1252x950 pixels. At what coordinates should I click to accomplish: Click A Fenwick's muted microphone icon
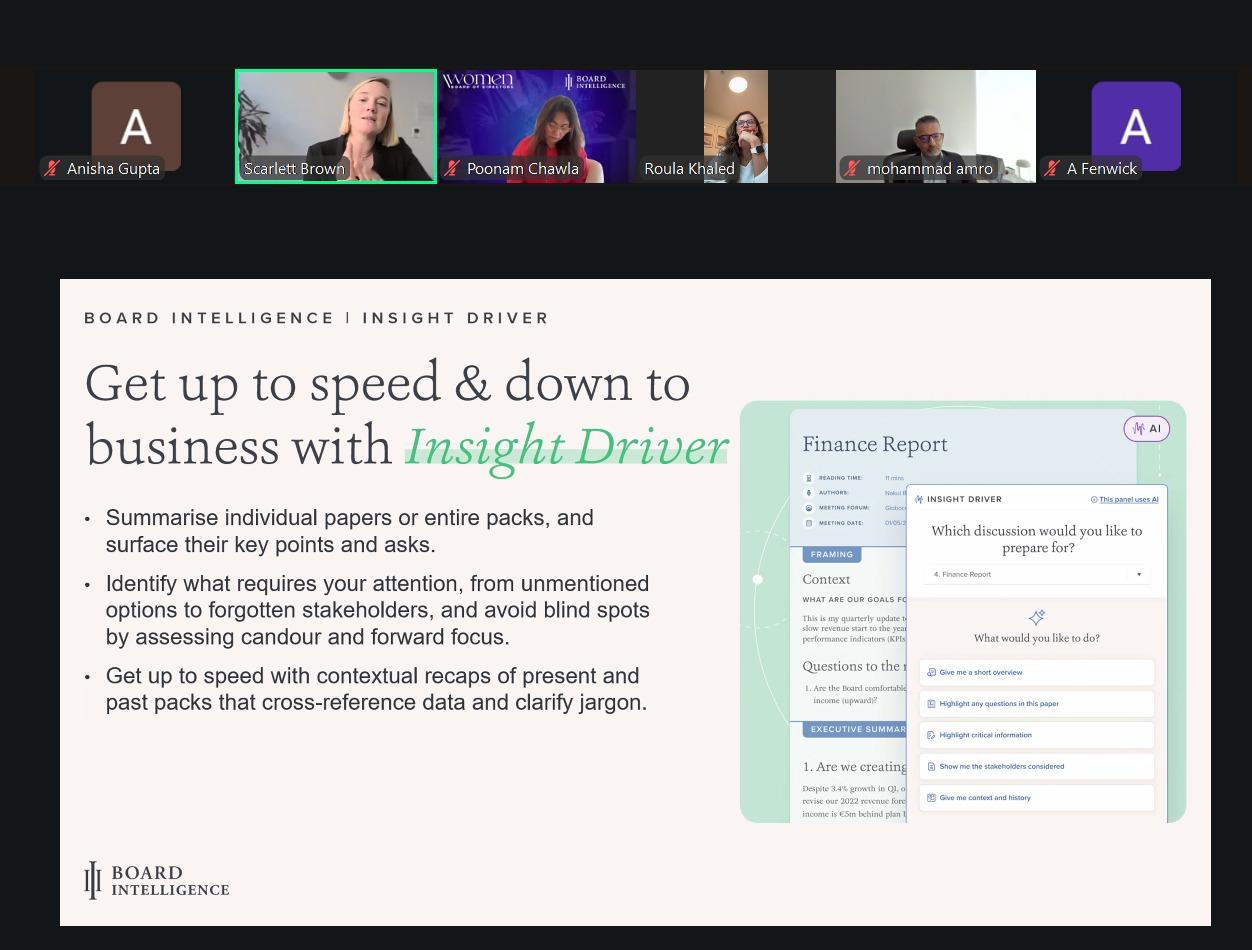[1052, 169]
